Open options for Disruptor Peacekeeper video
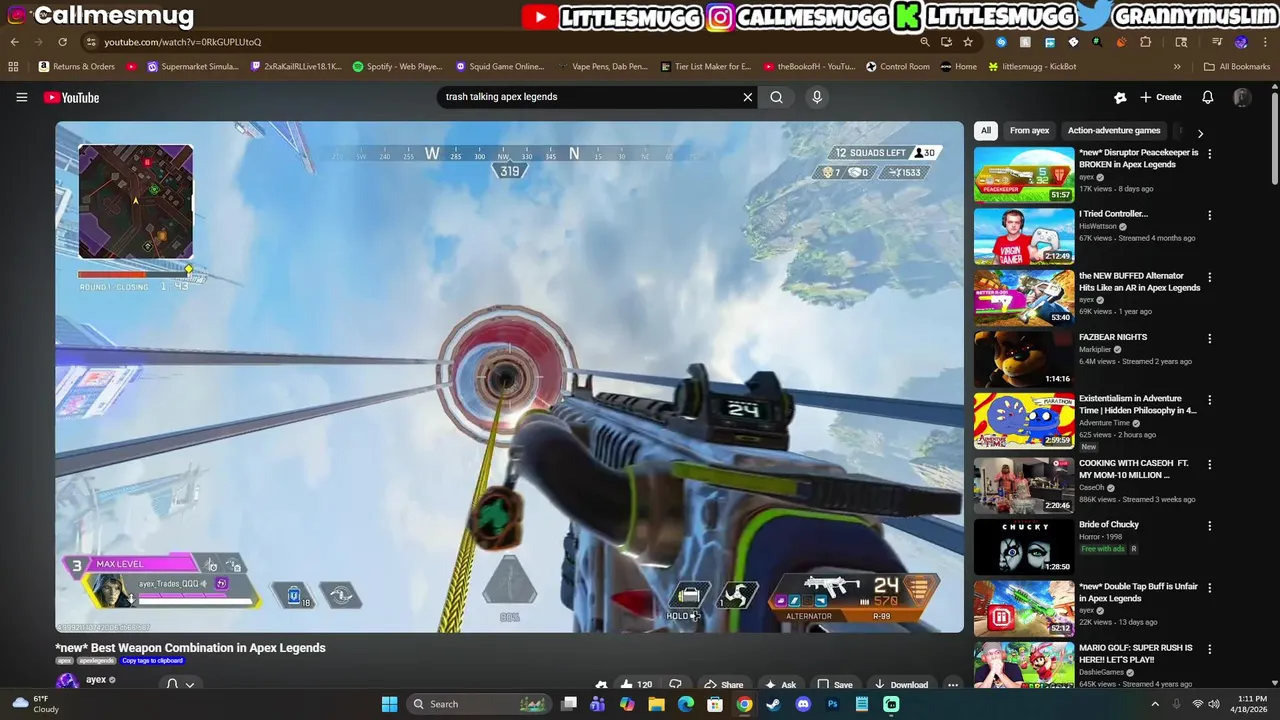This screenshot has height=720, width=1280. 1209,155
